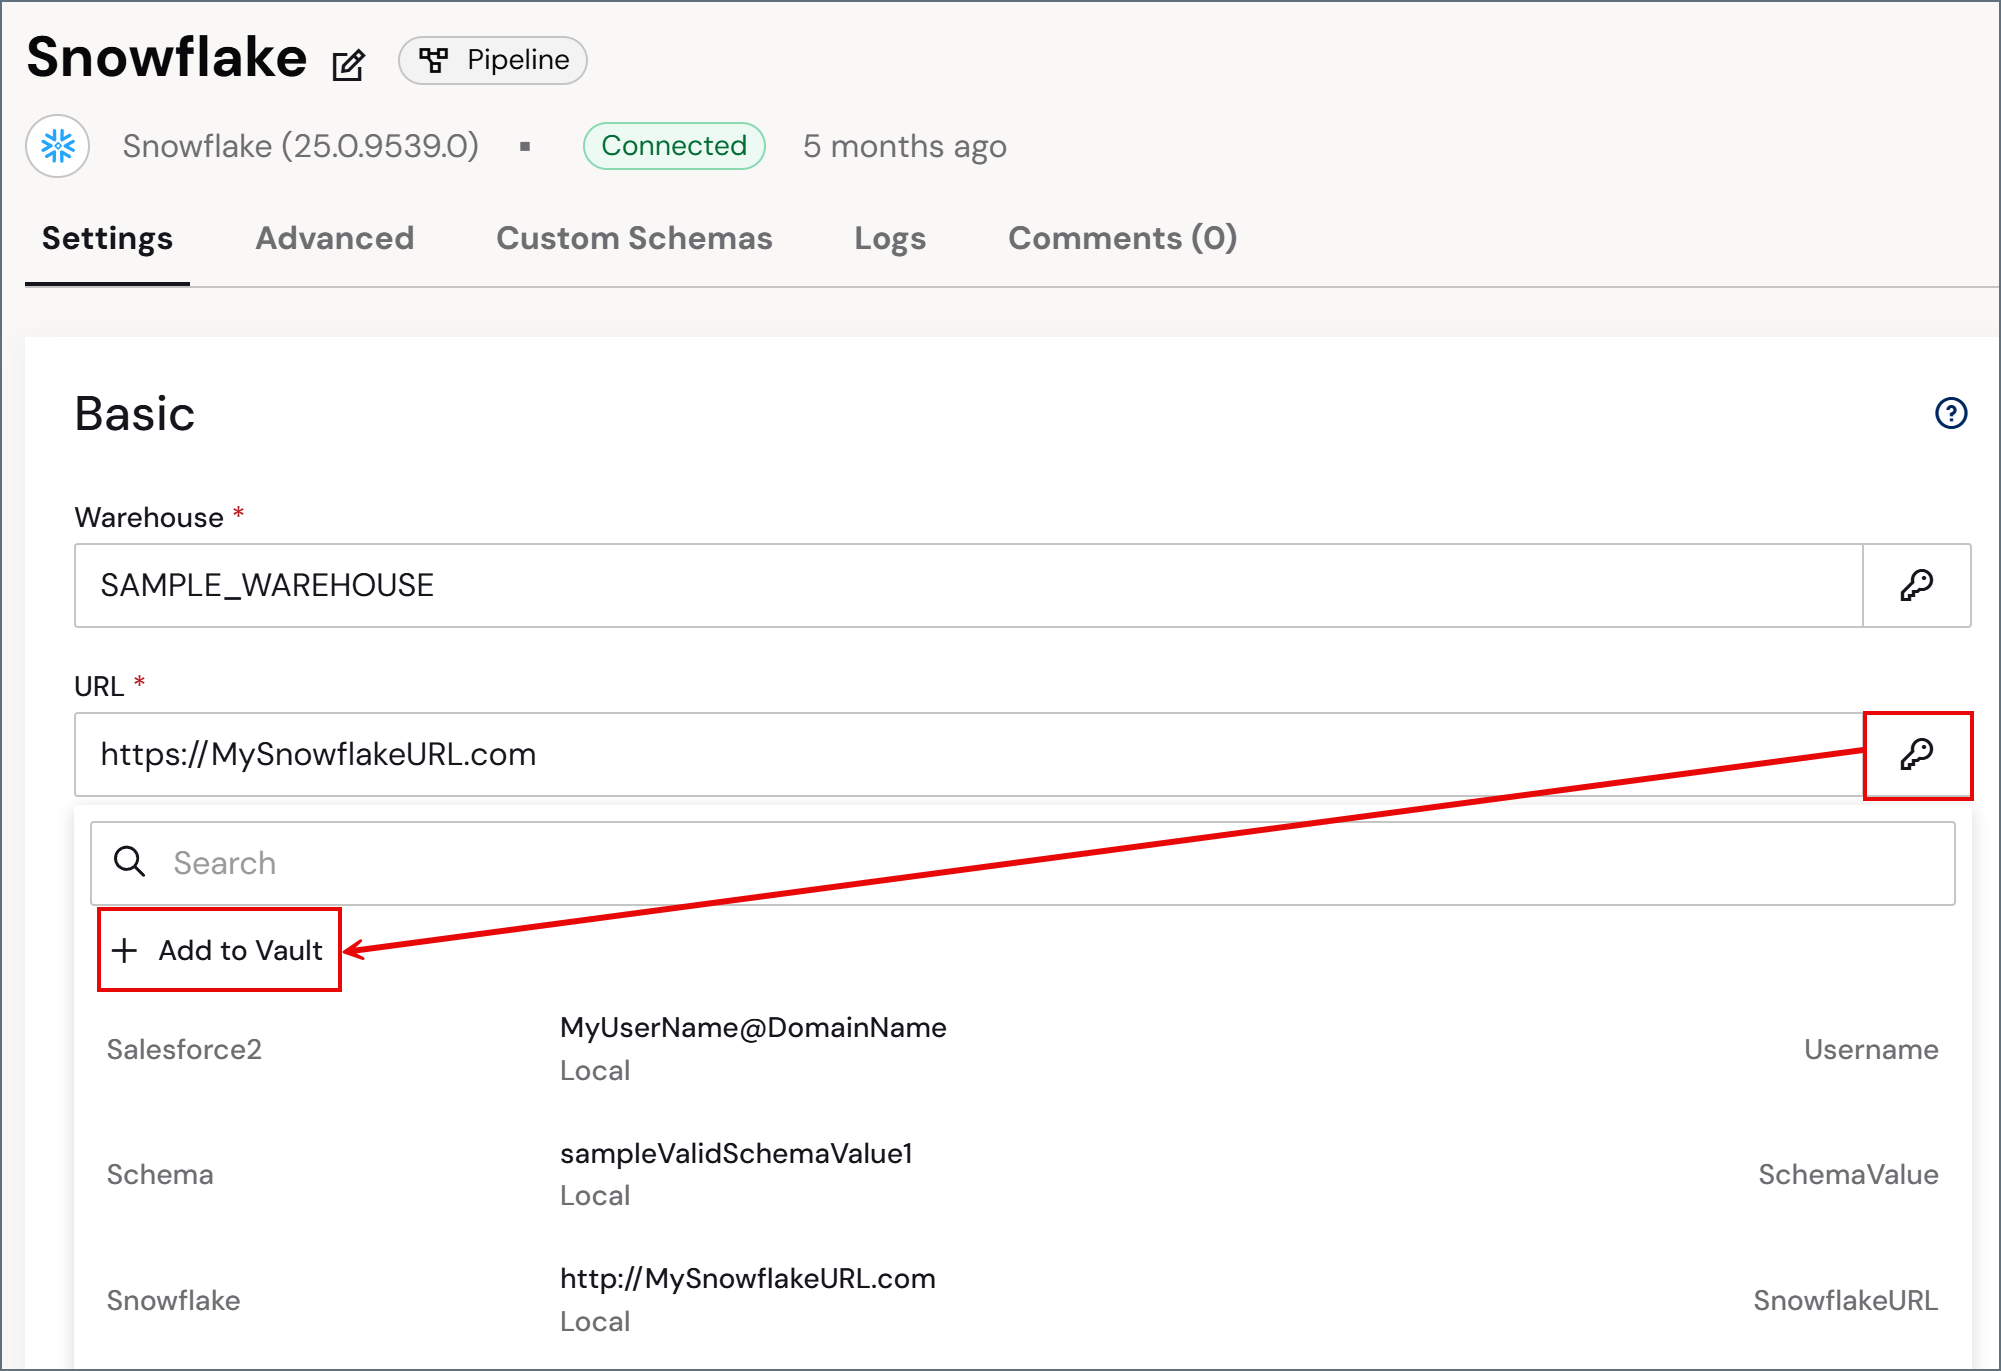Click the Snowflake logo icon

(x=58, y=146)
